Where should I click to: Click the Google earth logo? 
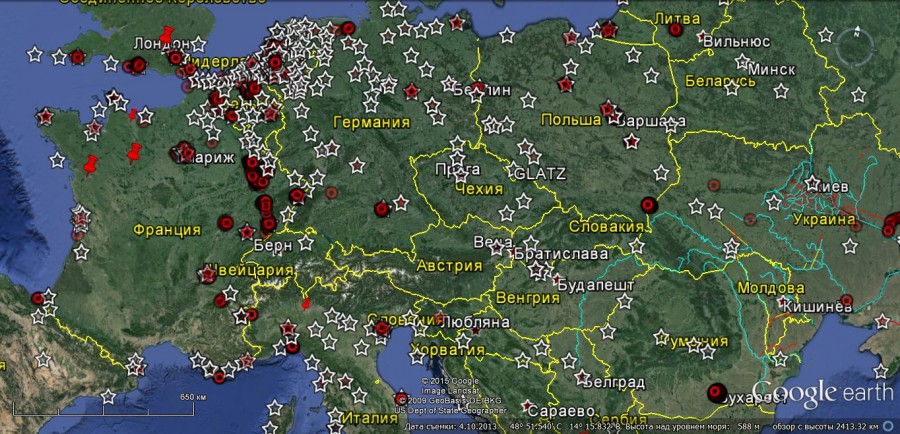(x=822, y=391)
